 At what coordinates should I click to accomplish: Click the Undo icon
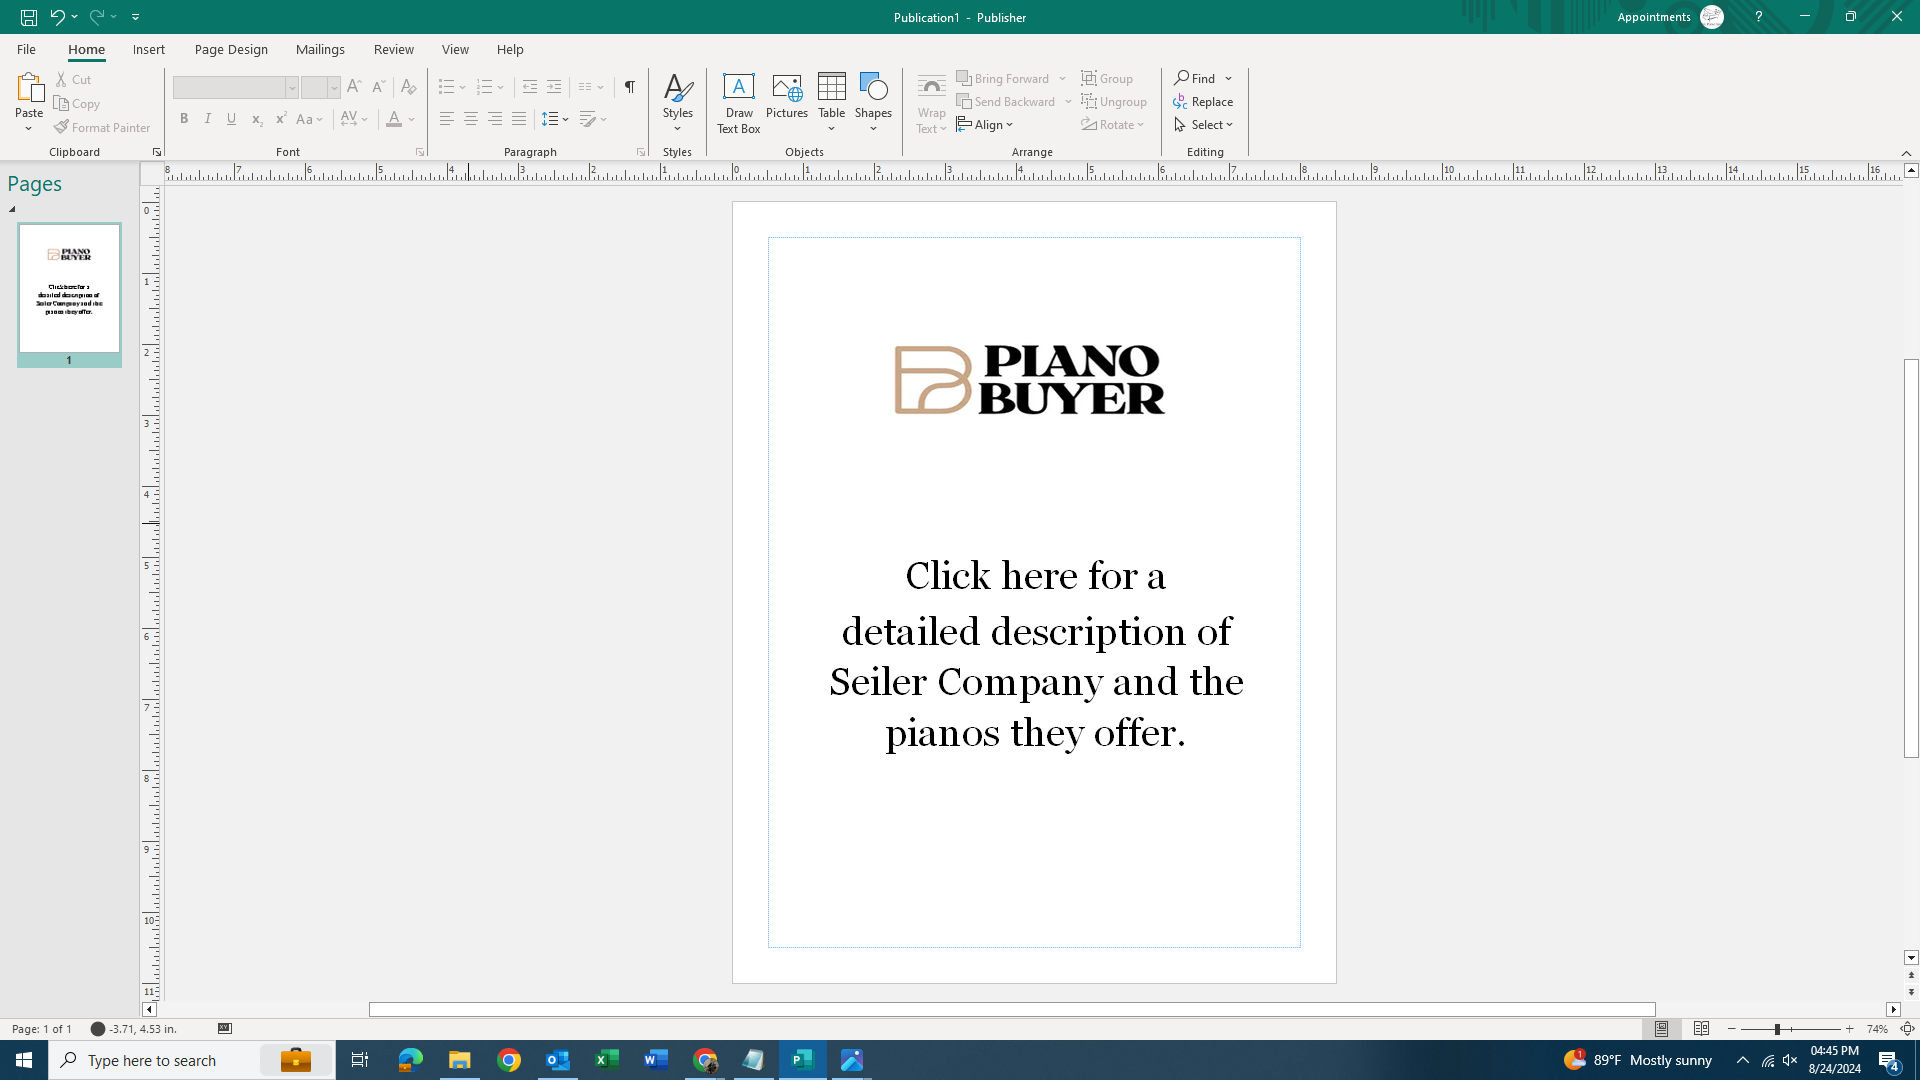[57, 17]
